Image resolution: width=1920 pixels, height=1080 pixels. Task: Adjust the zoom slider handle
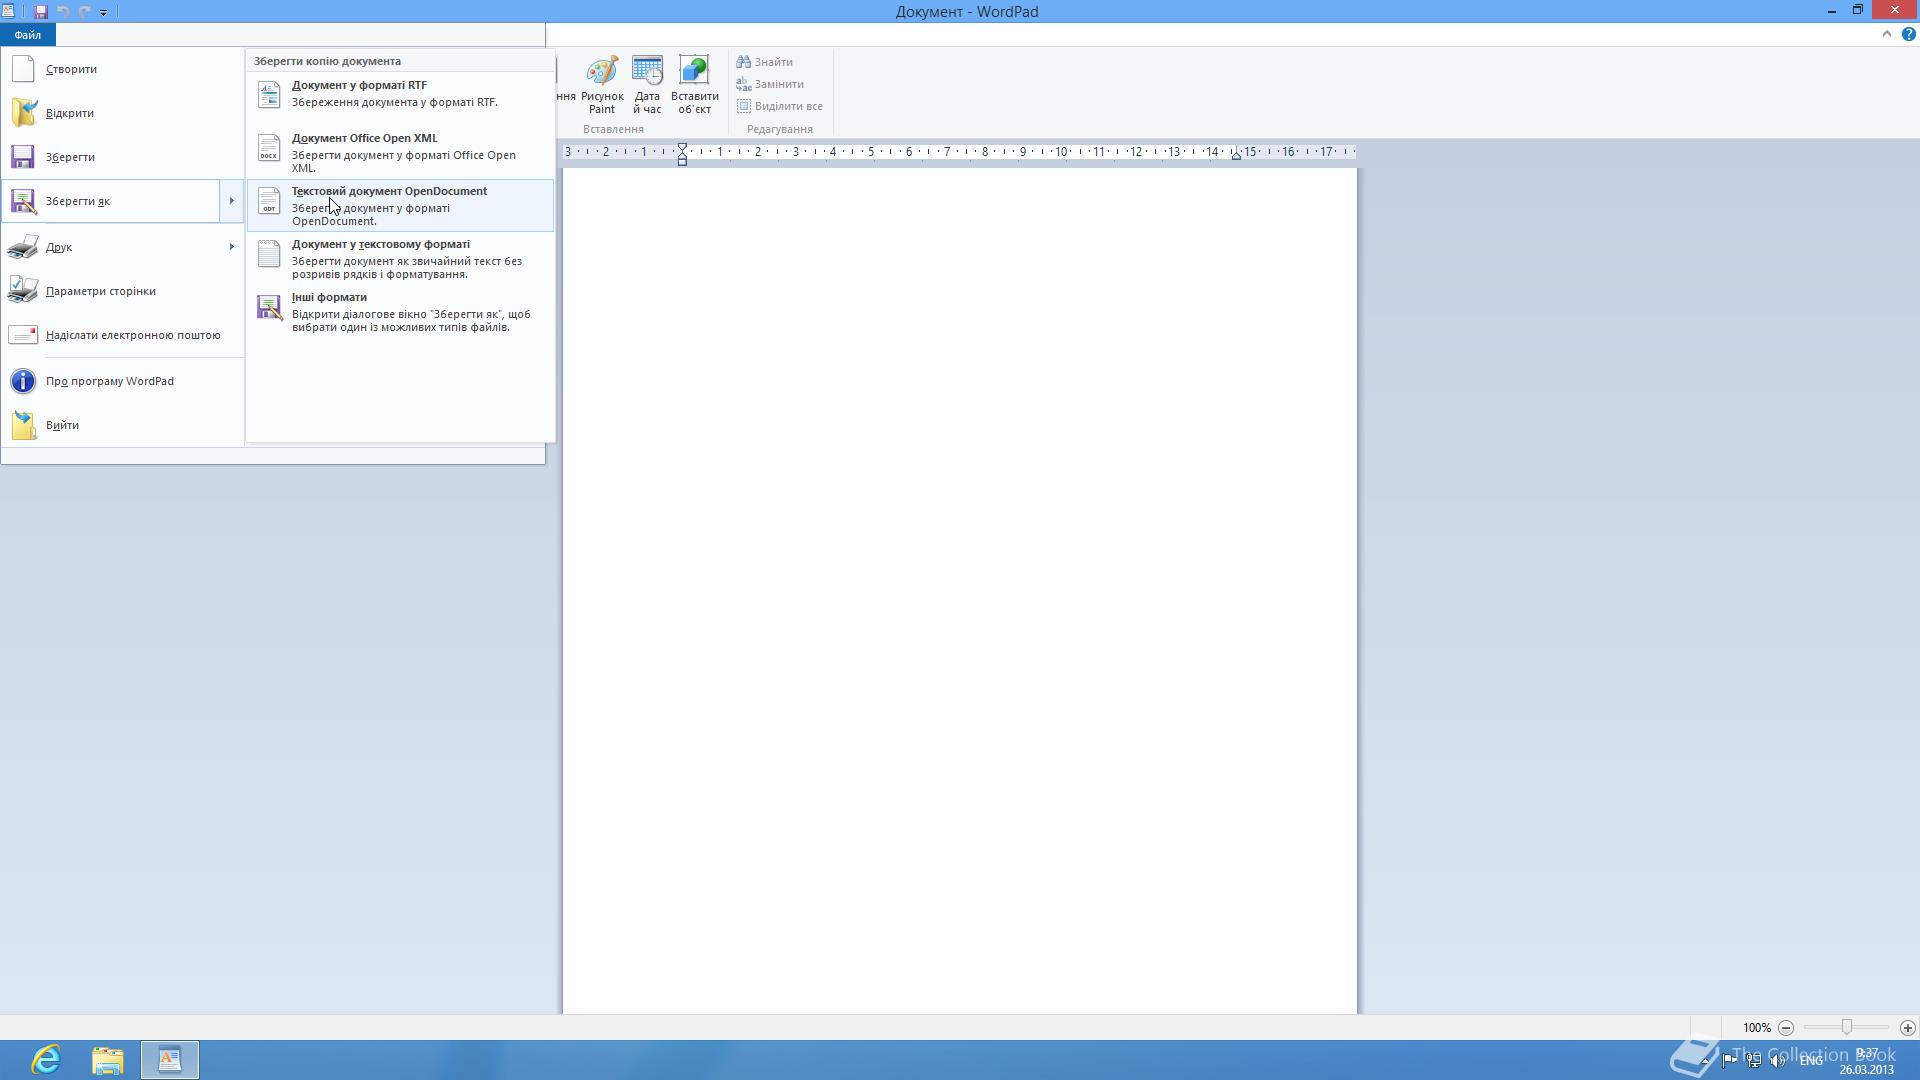1847,1027
